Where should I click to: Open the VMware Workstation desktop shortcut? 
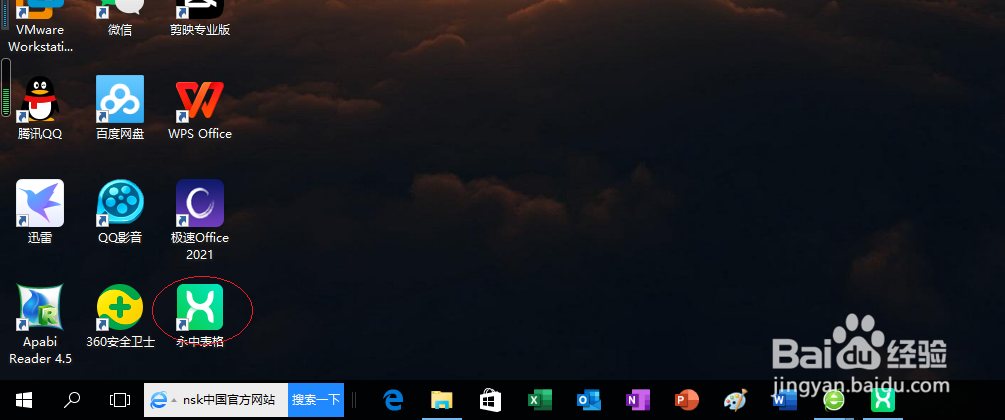coord(40,26)
